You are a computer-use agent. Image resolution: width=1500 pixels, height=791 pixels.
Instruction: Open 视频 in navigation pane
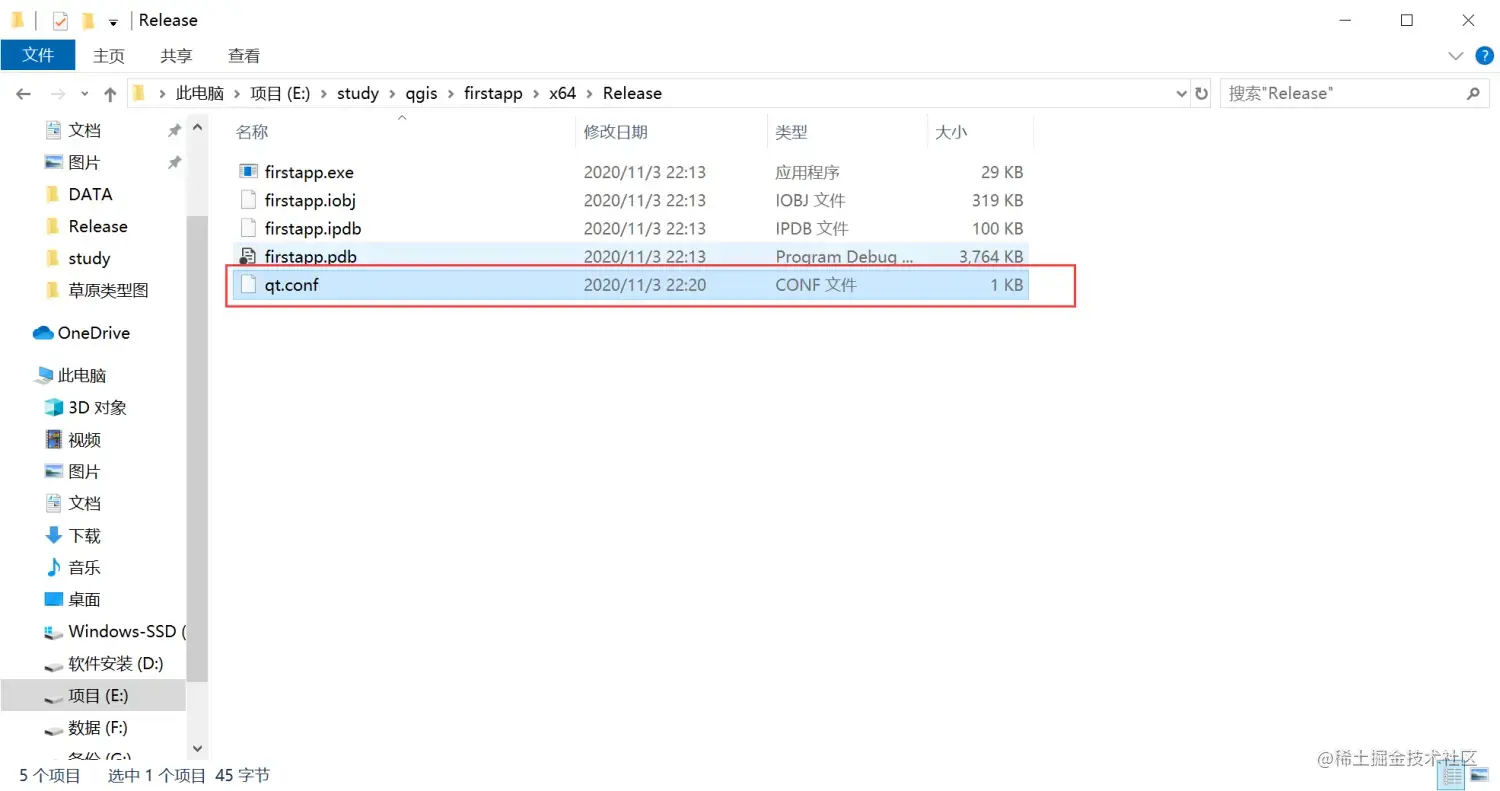click(84, 439)
